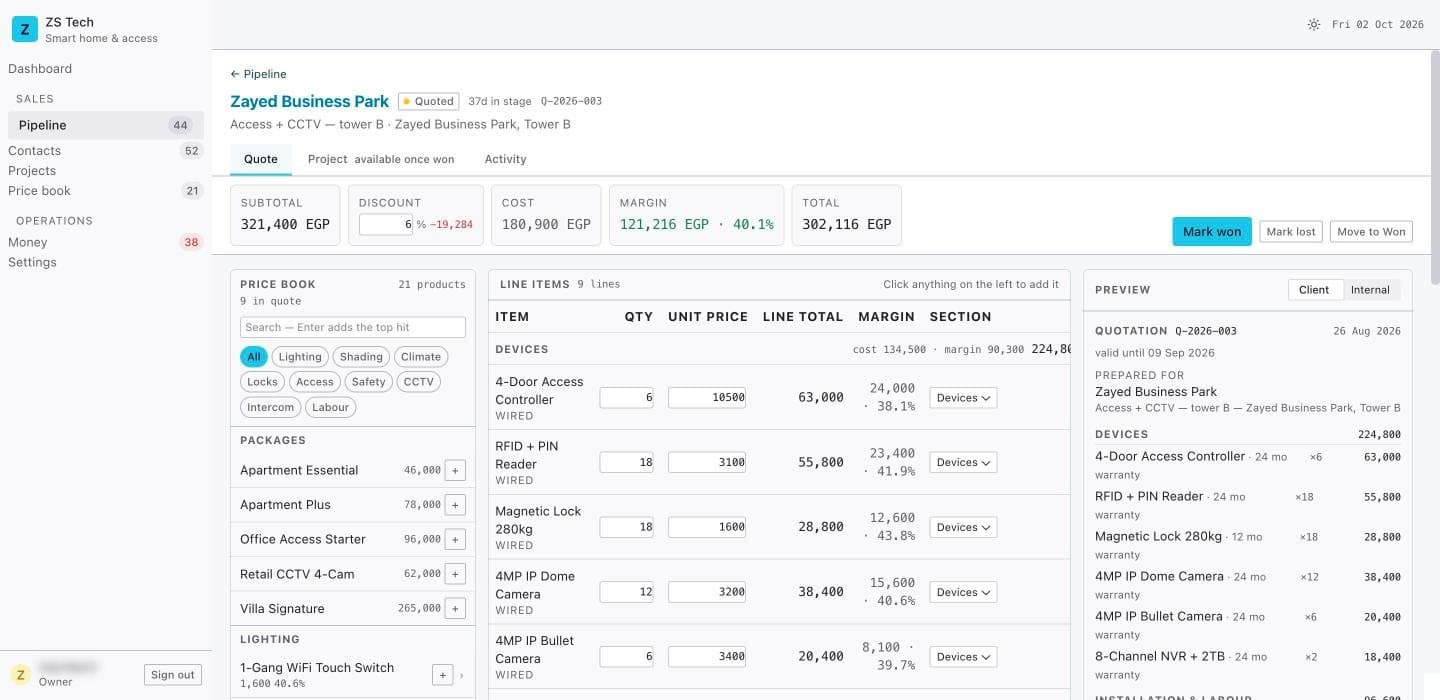This screenshot has width=1440, height=700.
Task: Edit unit price for RFID + PIN Reader
Action: [708, 462]
